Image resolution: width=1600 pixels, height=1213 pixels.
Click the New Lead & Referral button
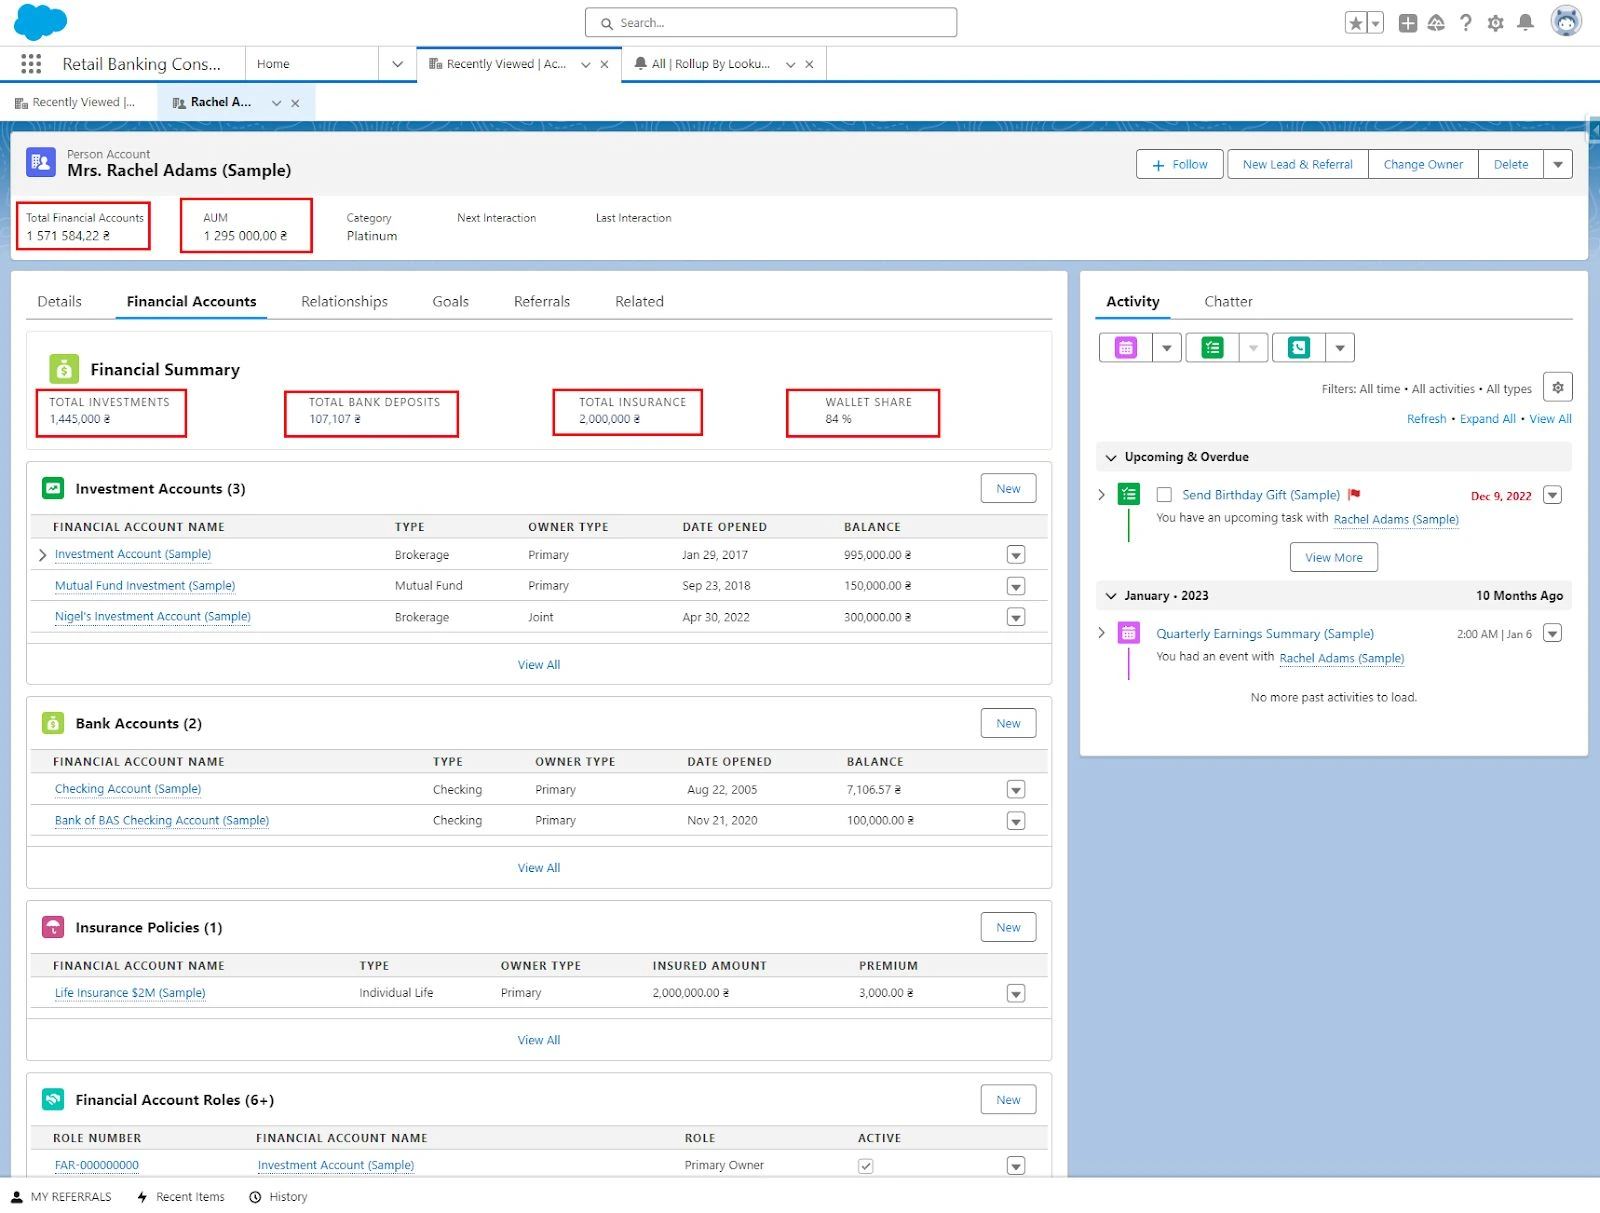[1297, 164]
